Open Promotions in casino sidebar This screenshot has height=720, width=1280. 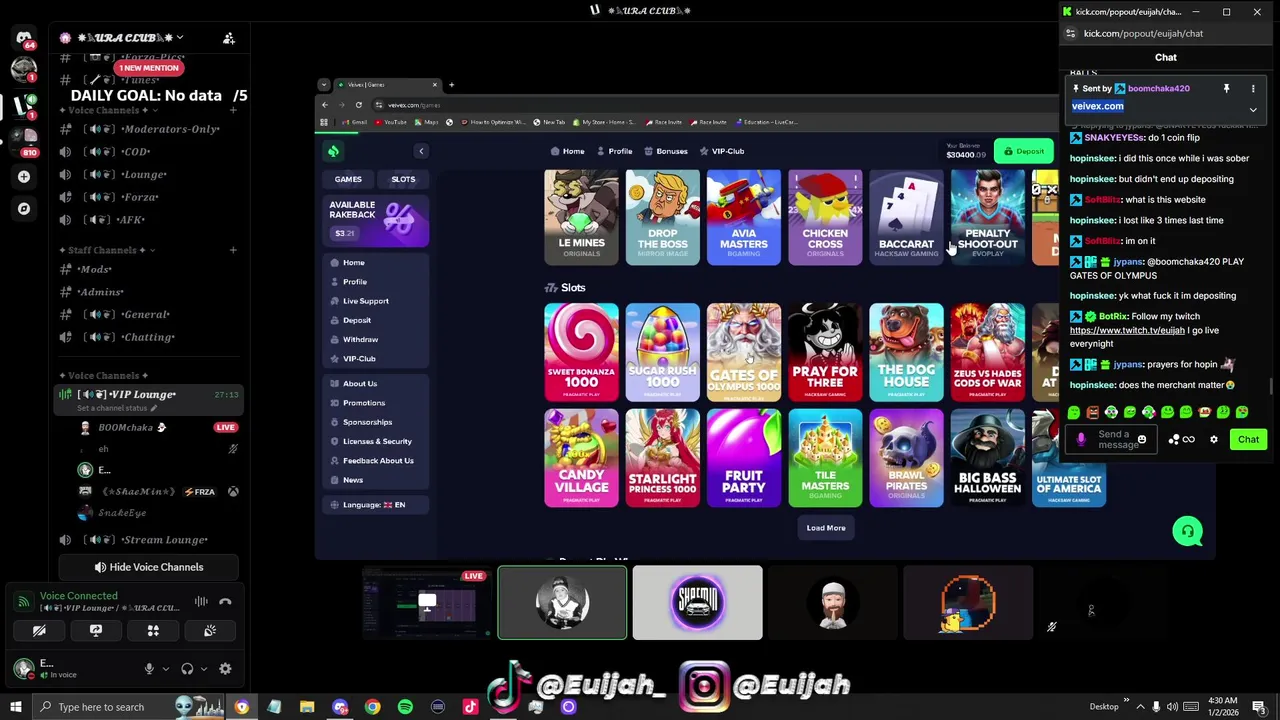(363, 403)
